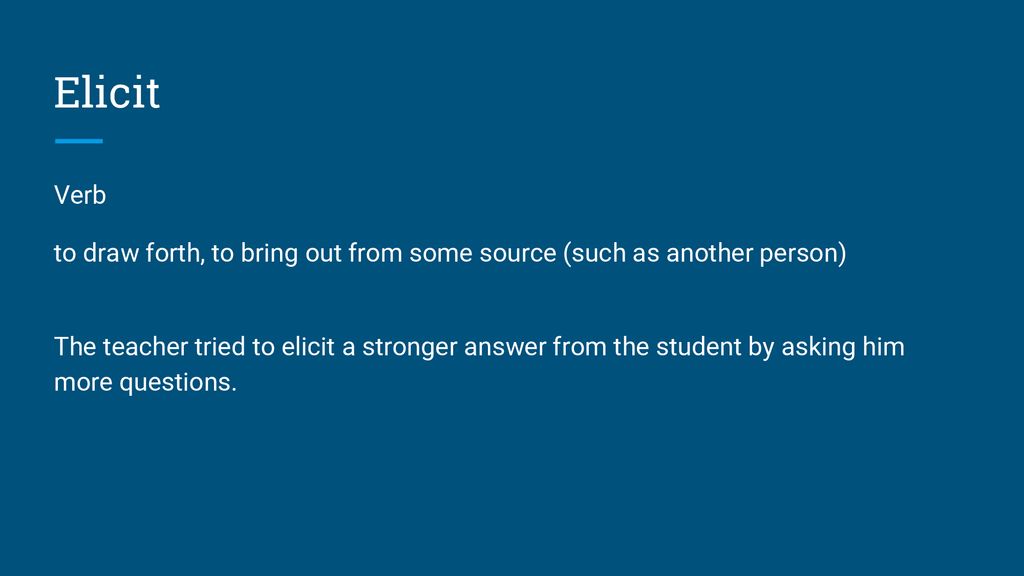Click the word 'stronger' in the example sentence
The image size is (1024, 576).
[409, 348]
